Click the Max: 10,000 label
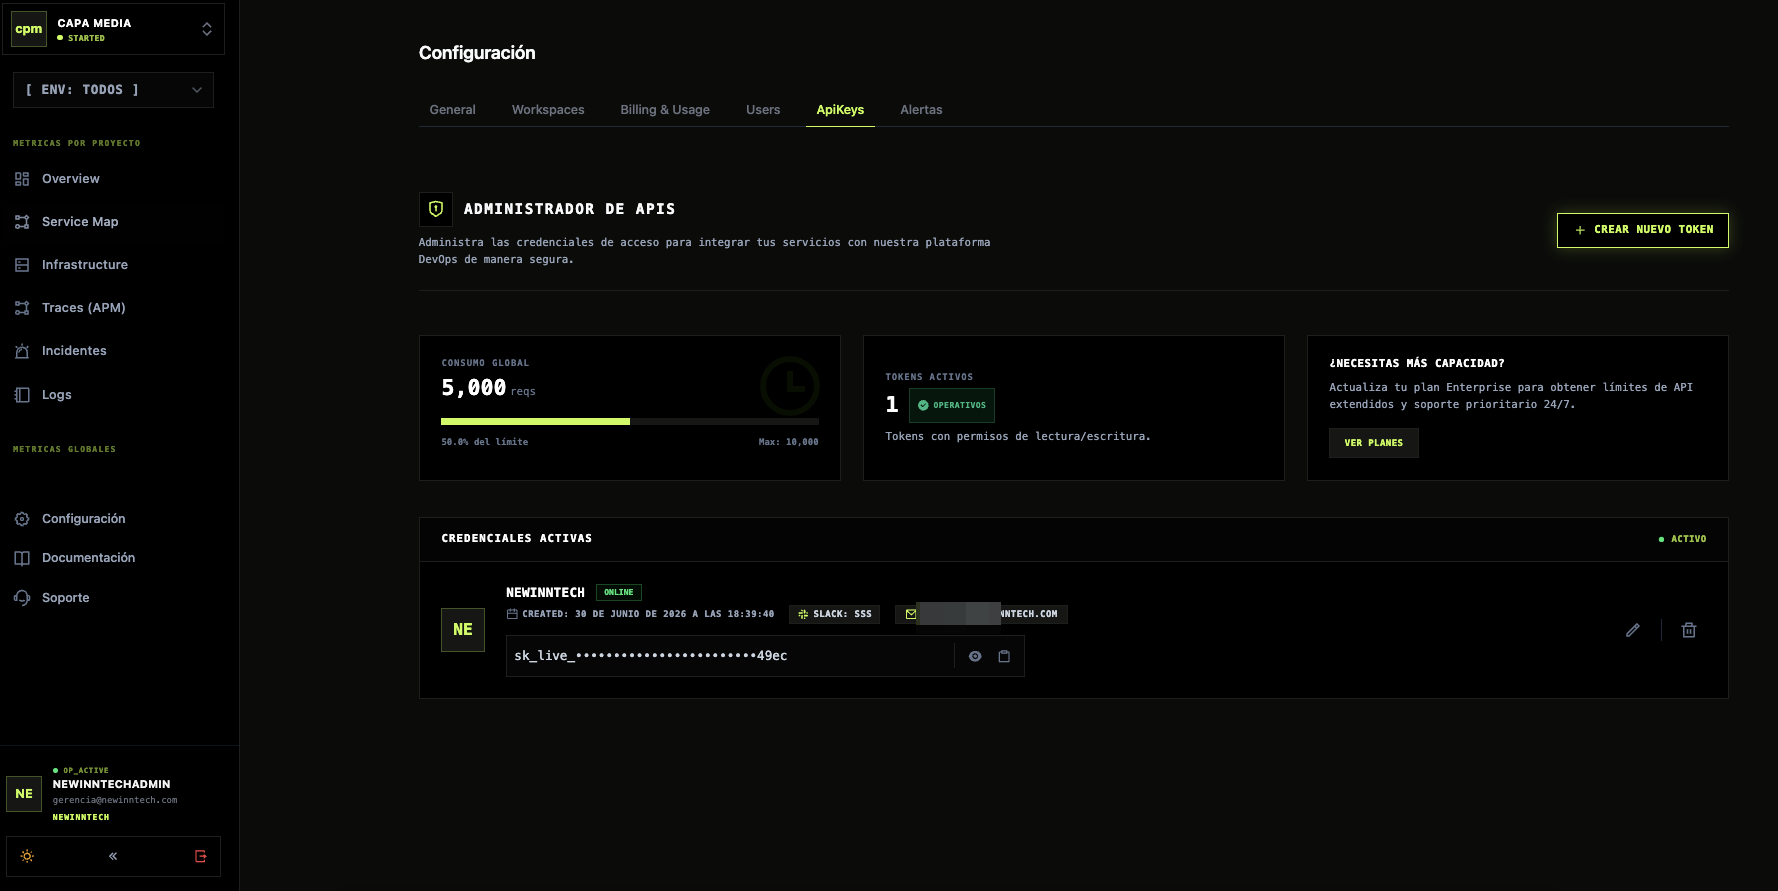The width and height of the screenshot is (1778, 891). (788, 442)
